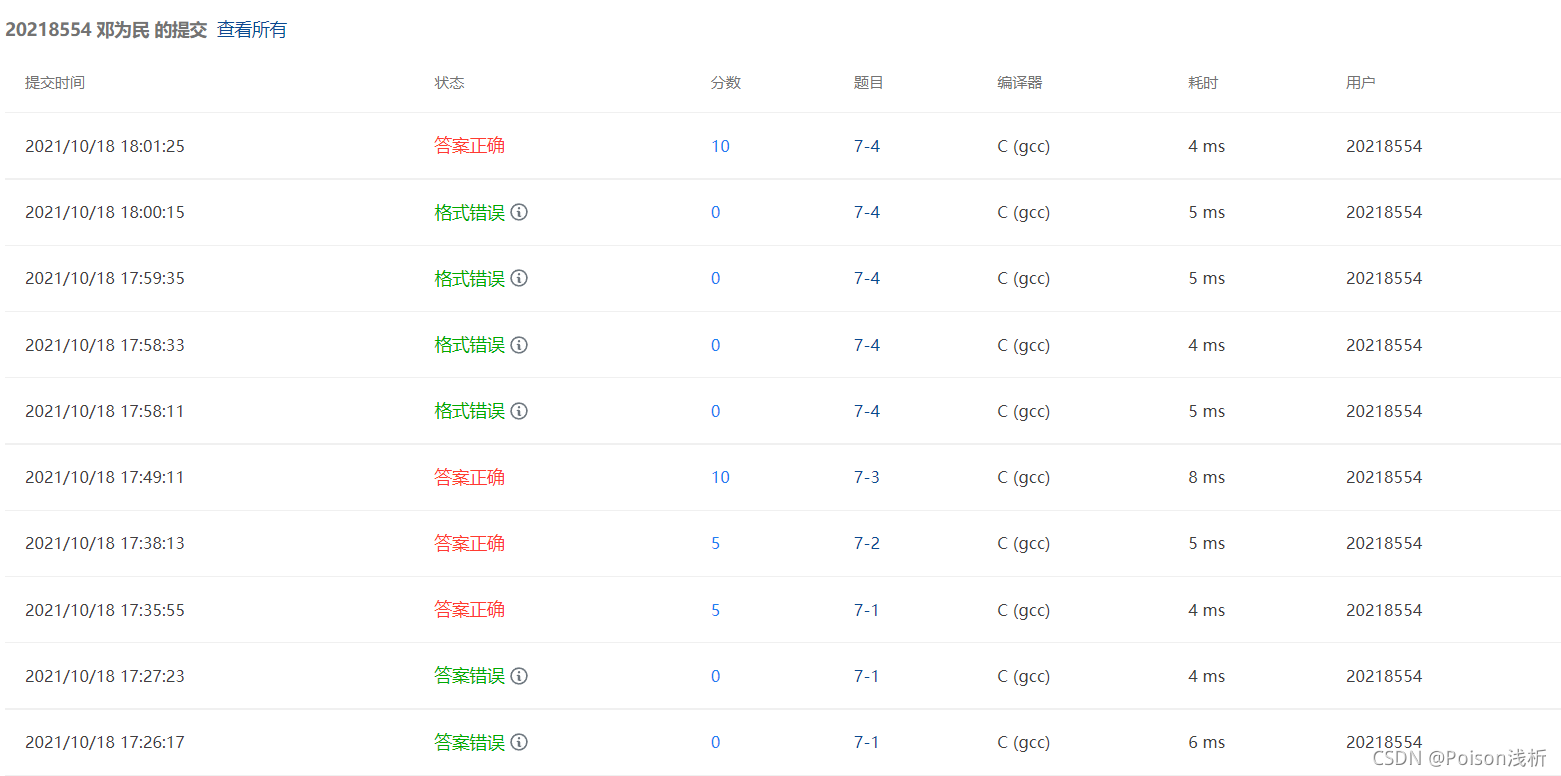
Task: Open score 0 for the 17:58:11 submission
Action: [x=715, y=411]
